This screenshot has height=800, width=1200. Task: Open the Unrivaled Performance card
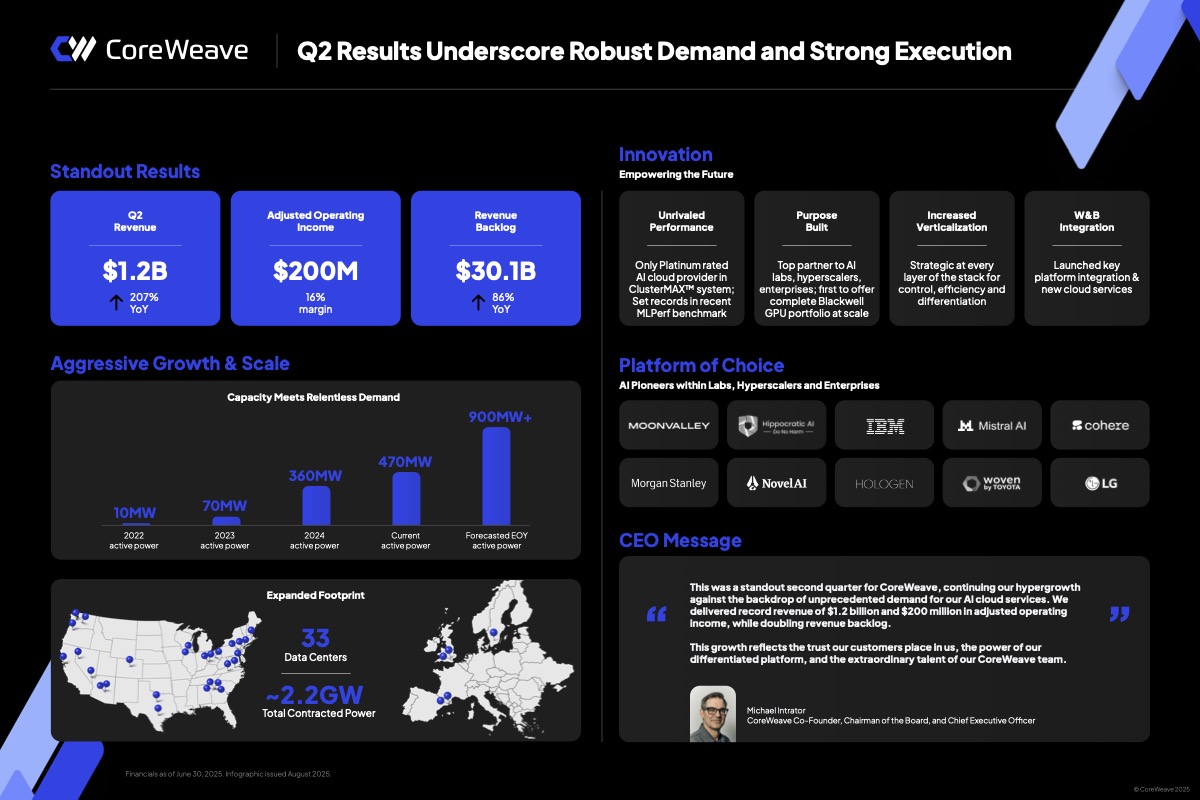click(681, 258)
